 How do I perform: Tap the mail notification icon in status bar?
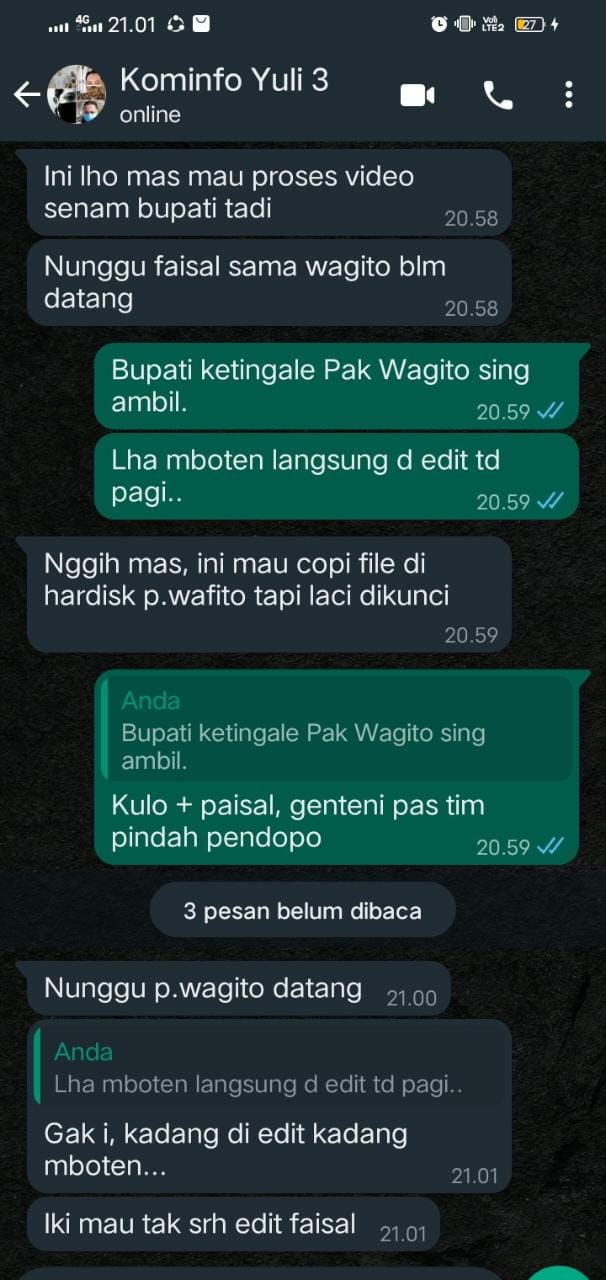[x=202, y=24]
